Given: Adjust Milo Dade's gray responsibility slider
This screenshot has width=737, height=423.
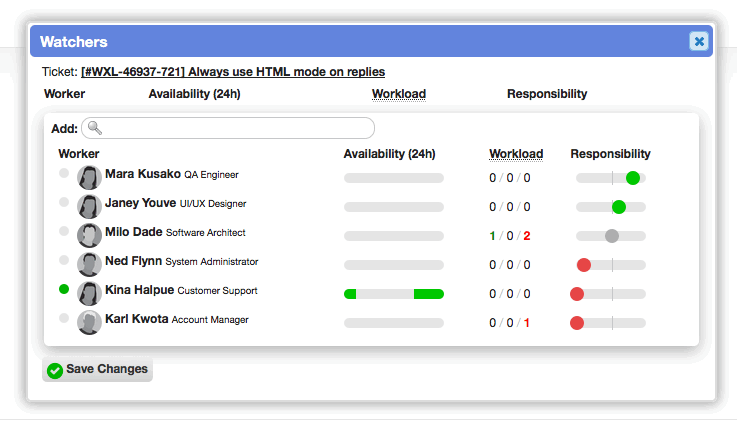Looking at the screenshot, I should (612, 236).
